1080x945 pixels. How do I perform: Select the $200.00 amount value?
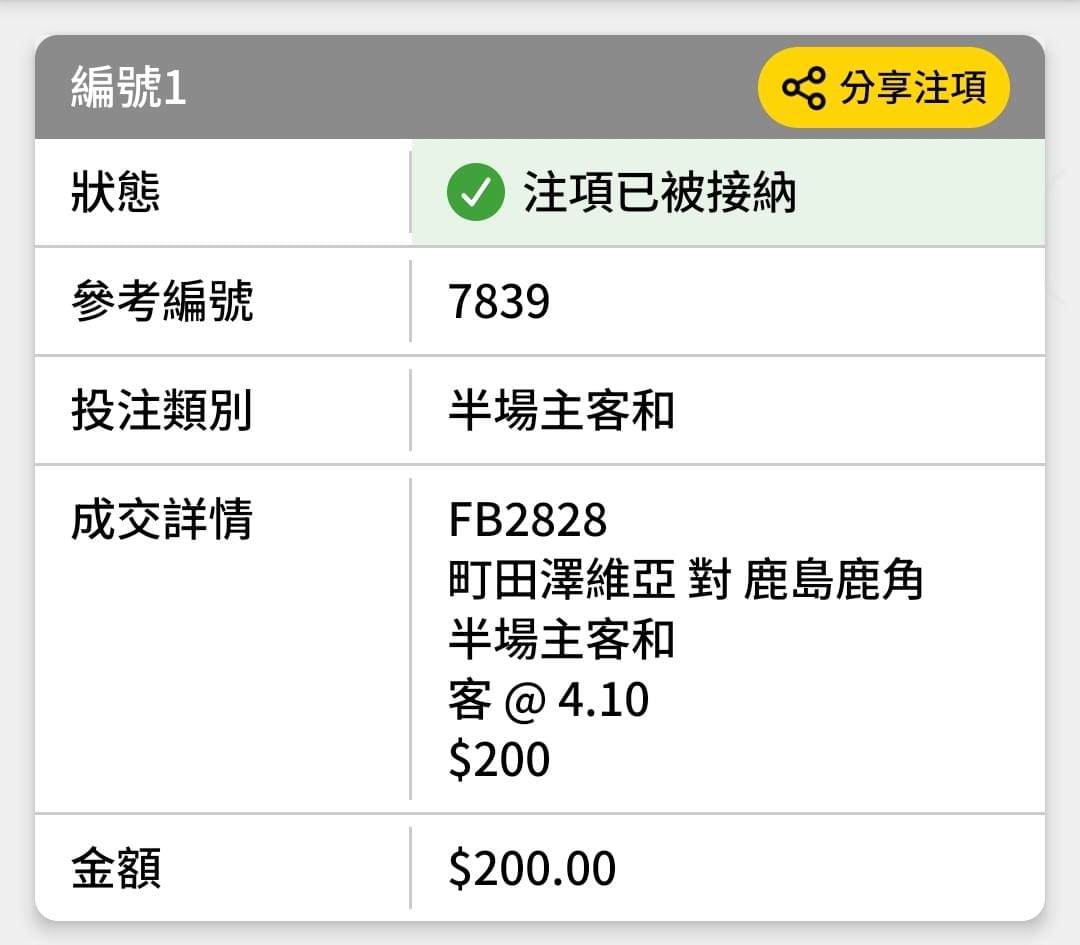[x=532, y=868]
